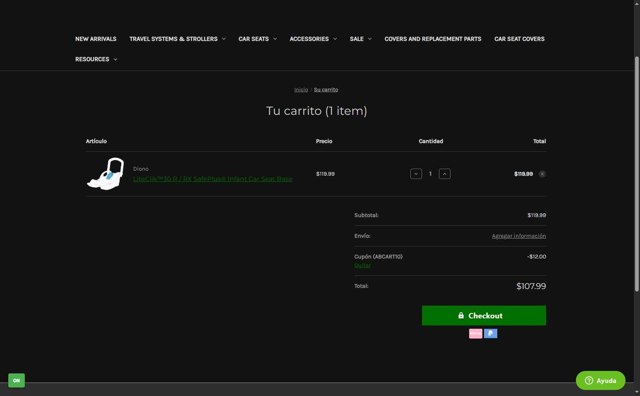Expand the Accessories chevron
This screenshot has width=640, height=396.
[x=335, y=39]
